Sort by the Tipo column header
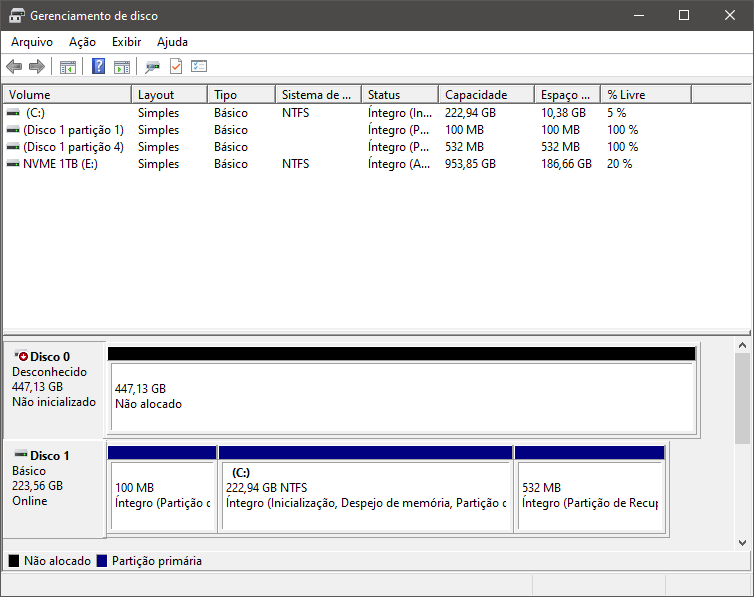 click(x=242, y=95)
